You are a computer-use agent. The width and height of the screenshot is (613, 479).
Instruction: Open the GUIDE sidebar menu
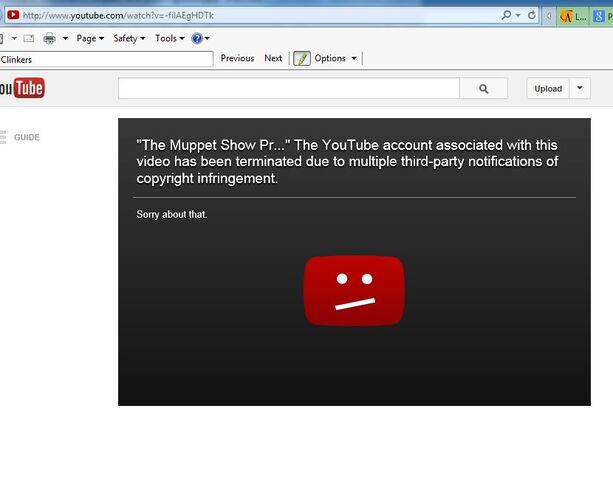pos(20,137)
